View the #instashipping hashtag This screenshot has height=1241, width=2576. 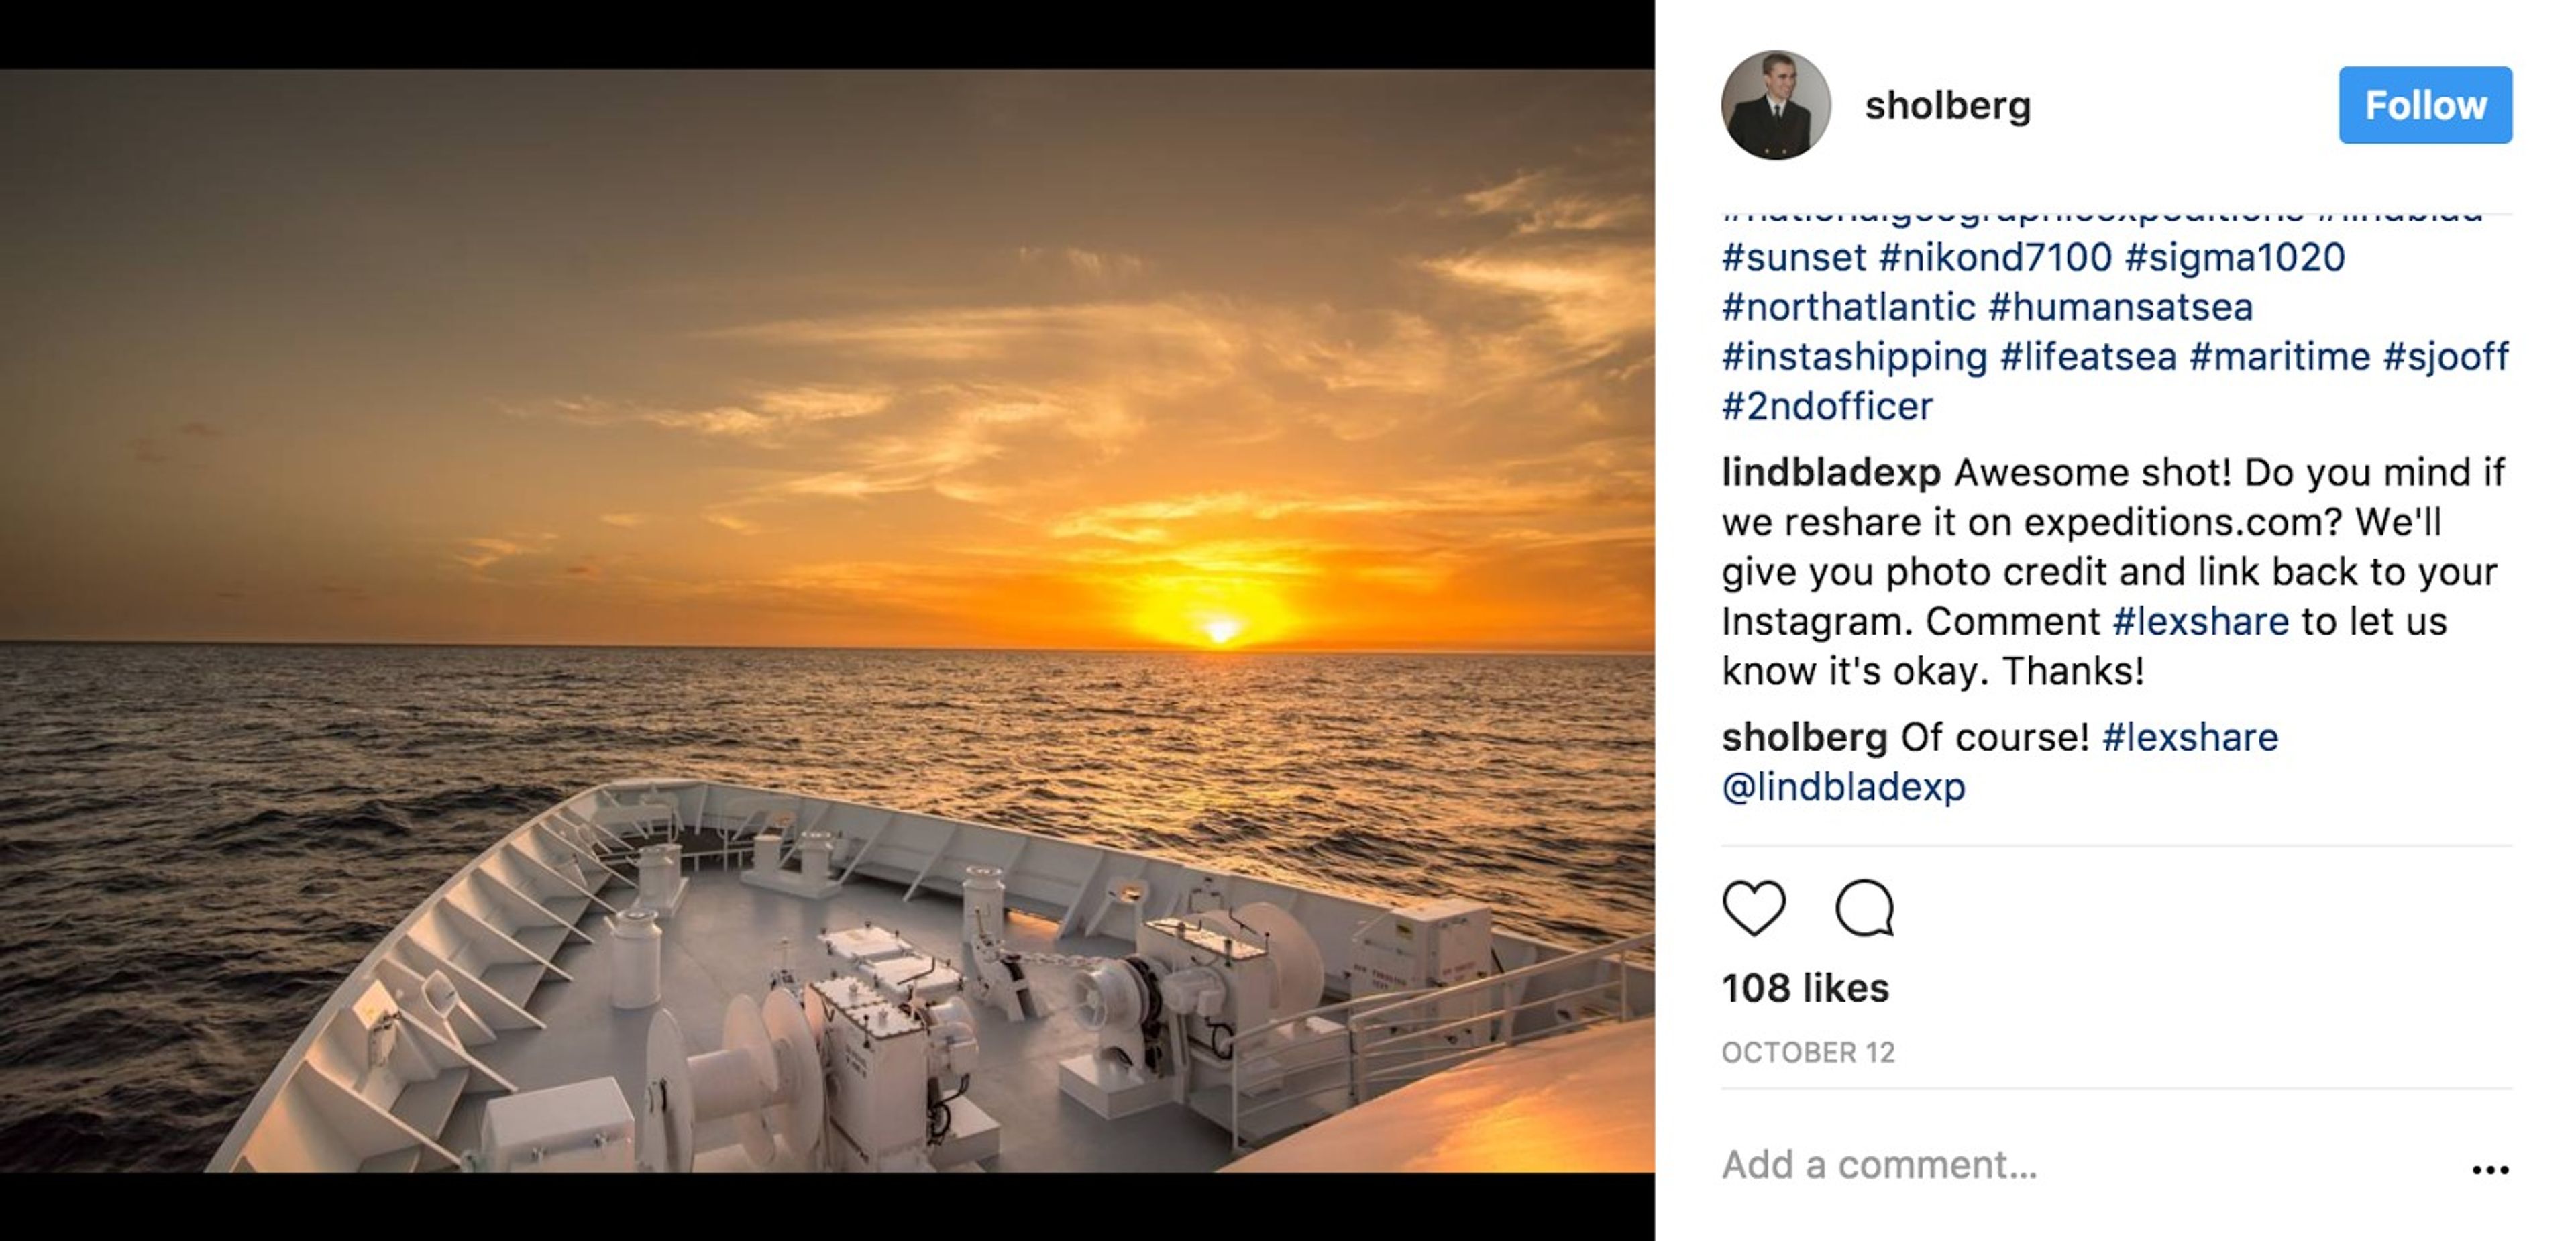(x=1854, y=357)
